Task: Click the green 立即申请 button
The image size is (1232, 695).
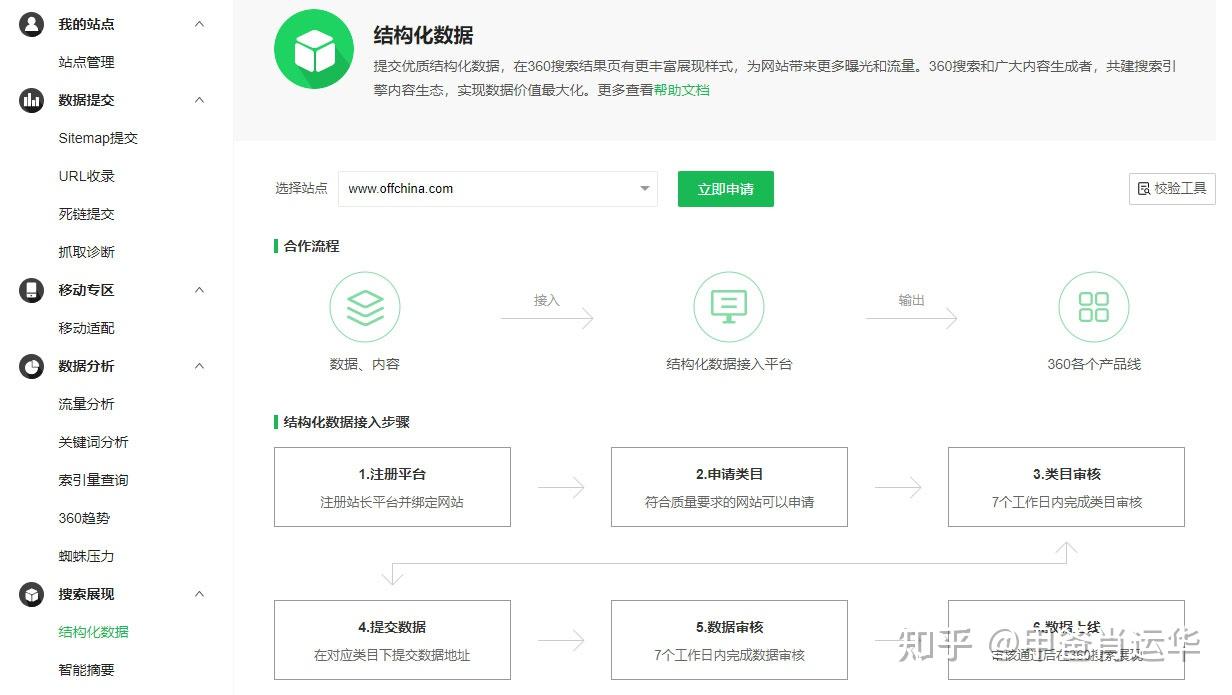Action: pos(726,189)
